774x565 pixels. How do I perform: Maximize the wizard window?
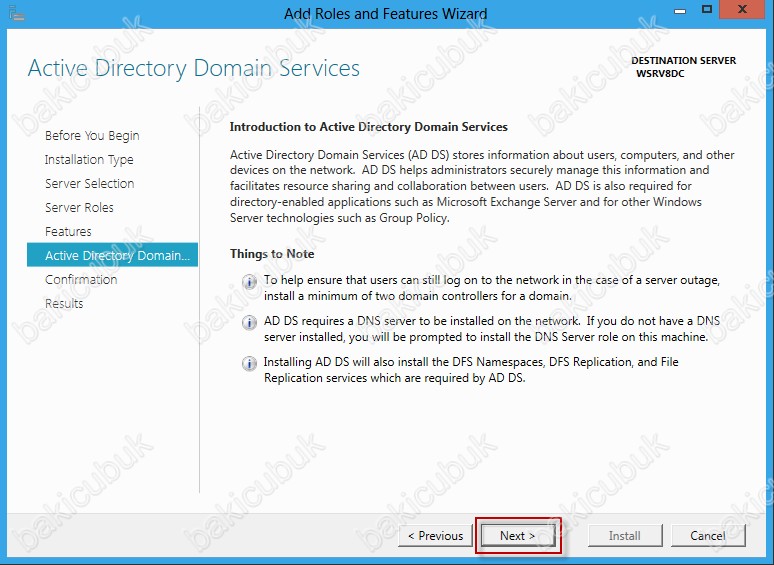[707, 10]
